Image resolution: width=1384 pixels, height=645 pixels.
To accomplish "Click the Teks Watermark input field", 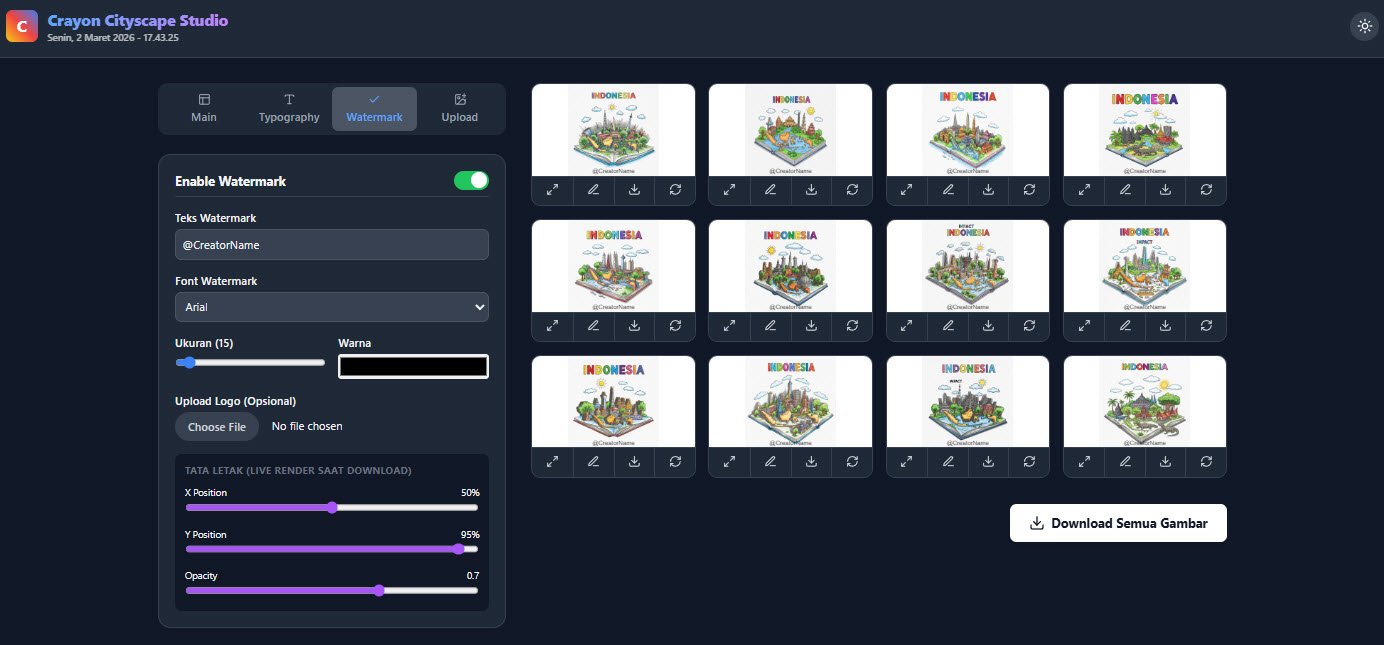I will tap(332, 245).
